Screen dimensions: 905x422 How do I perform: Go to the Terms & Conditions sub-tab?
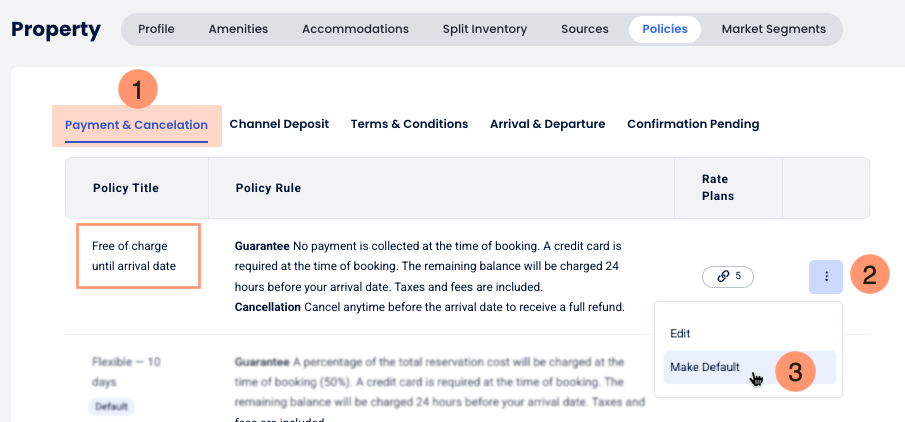click(409, 124)
